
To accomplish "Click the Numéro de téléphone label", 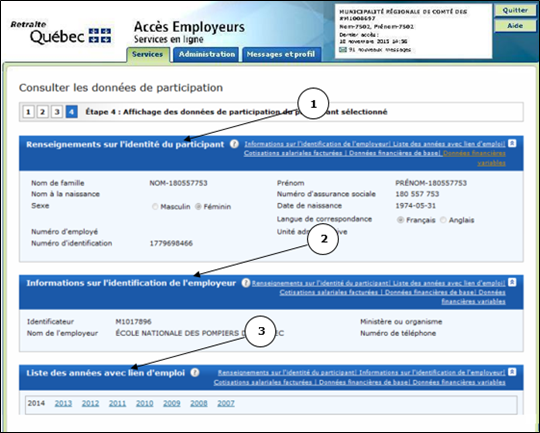I will click(398, 333).
